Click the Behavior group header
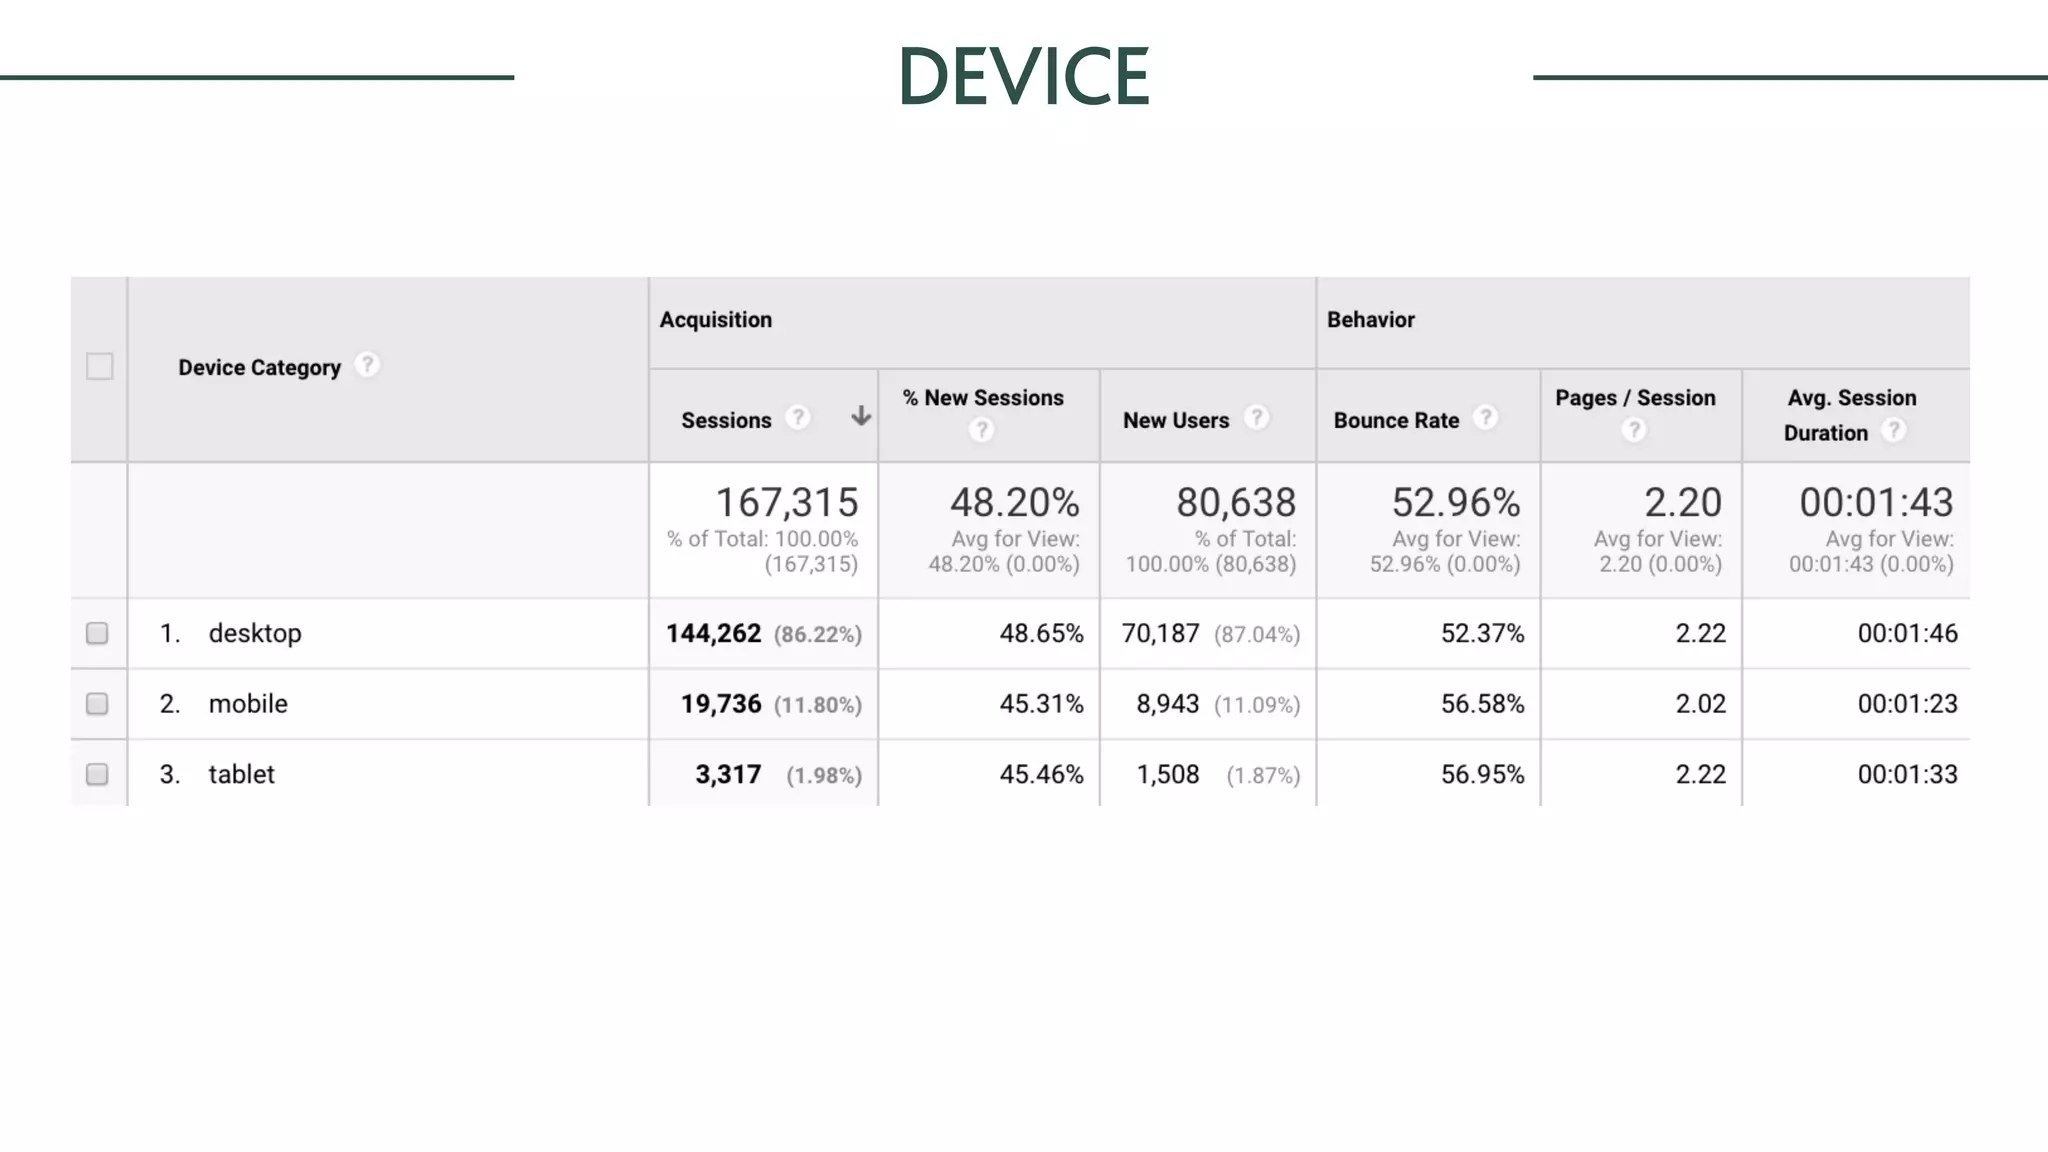This screenshot has width=2048, height=1152. click(x=1370, y=320)
